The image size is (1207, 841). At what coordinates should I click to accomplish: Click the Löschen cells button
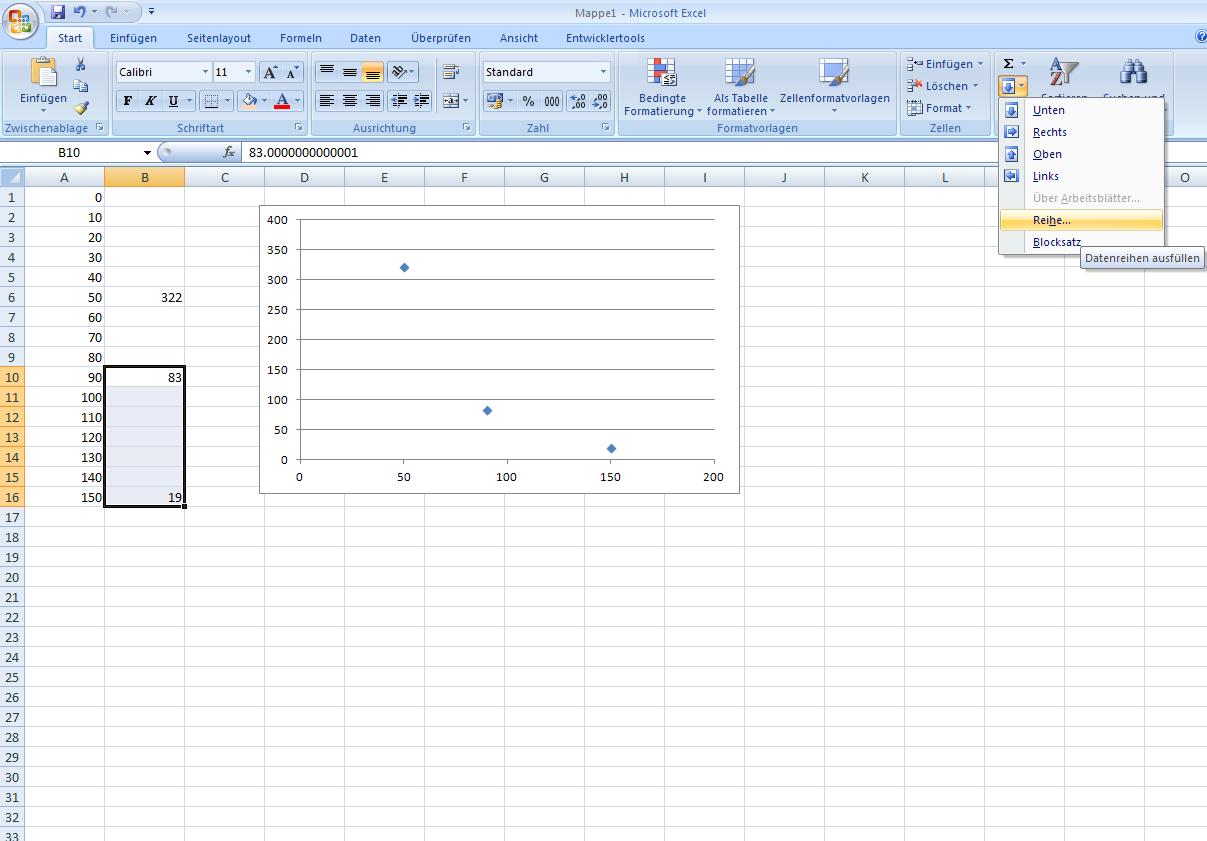(x=944, y=86)
